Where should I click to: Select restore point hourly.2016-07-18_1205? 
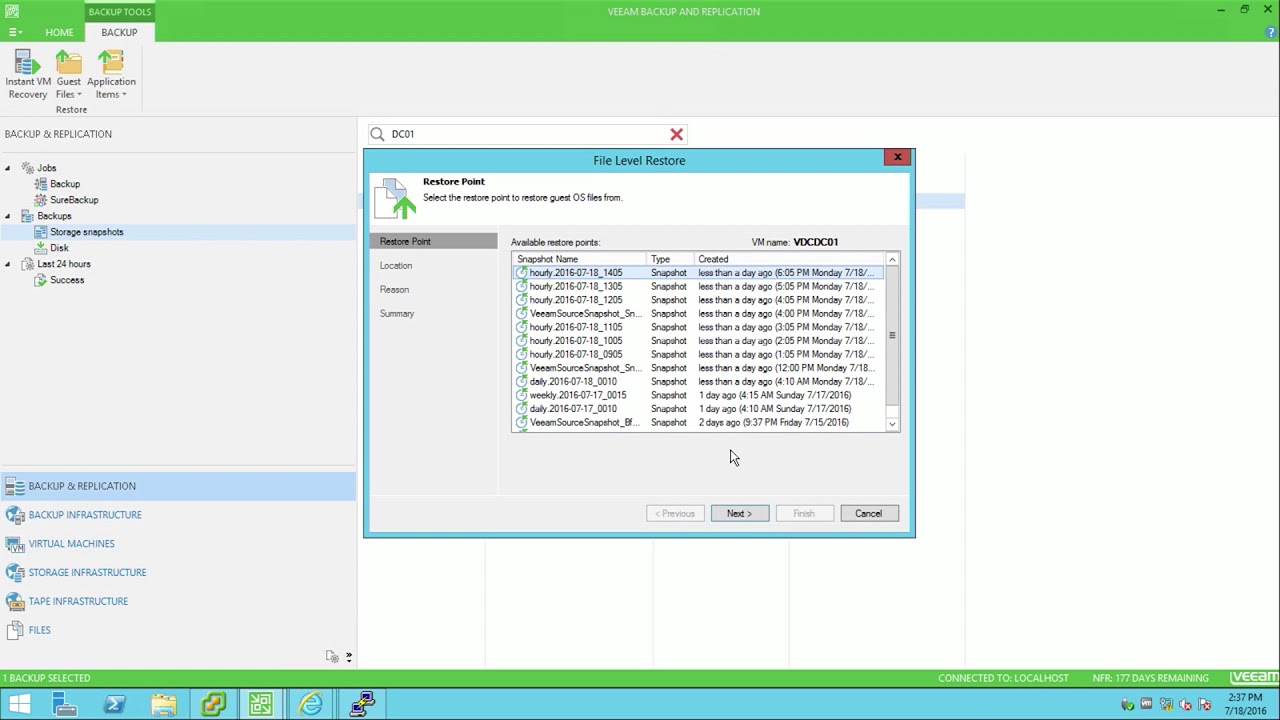[x=698, y=300]
